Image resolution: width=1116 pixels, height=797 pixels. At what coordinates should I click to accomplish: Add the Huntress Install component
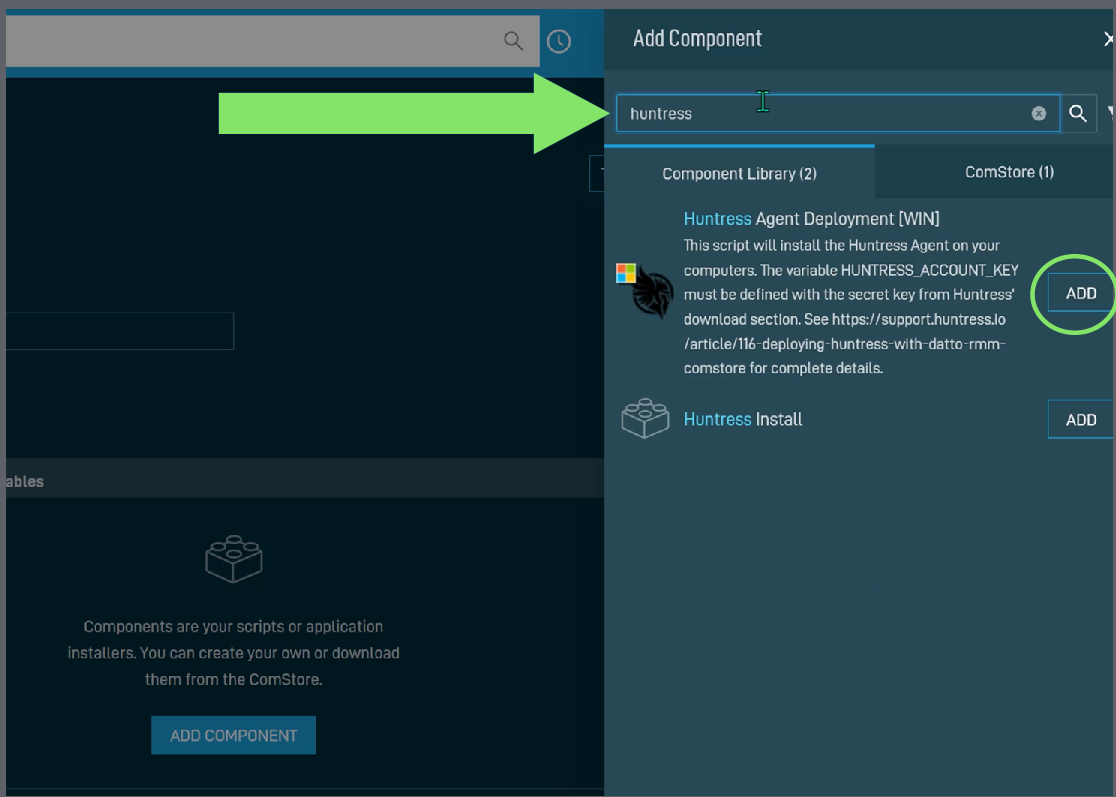tap(1080, 420)
